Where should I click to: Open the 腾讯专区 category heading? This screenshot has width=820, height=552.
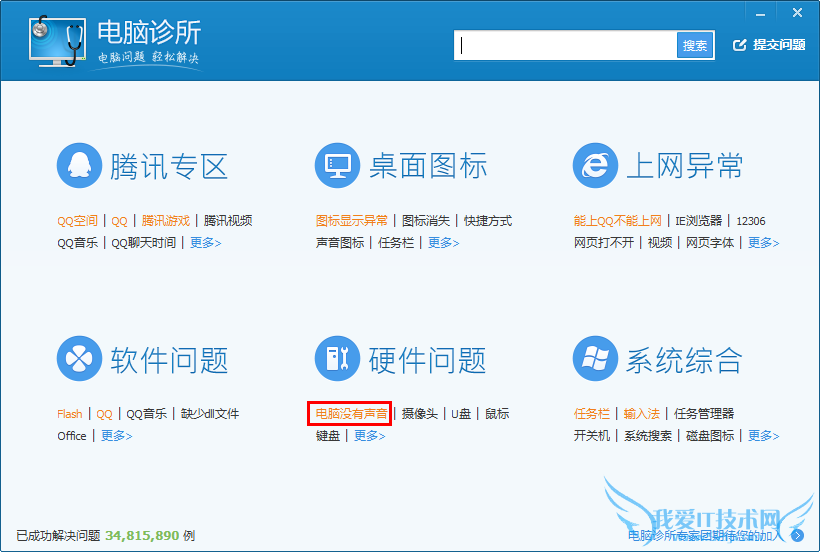tap(169, 167)
